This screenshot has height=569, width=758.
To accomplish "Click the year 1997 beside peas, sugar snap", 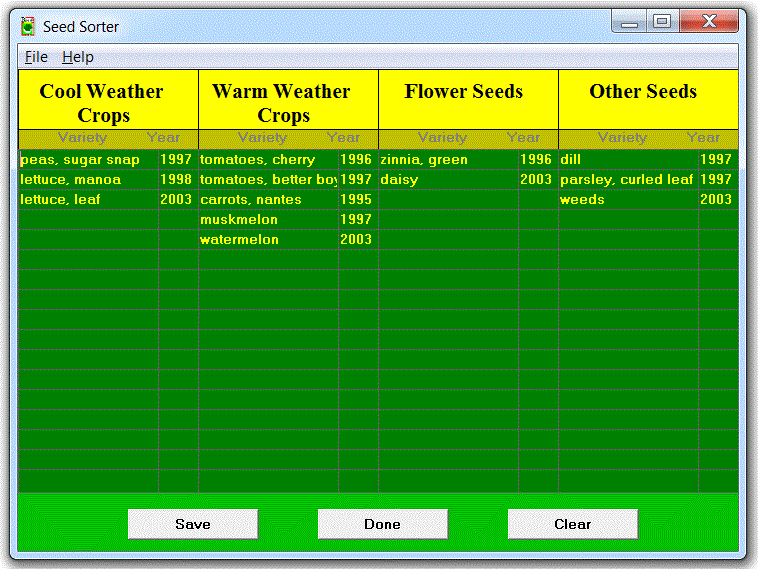I will point(178,160).
